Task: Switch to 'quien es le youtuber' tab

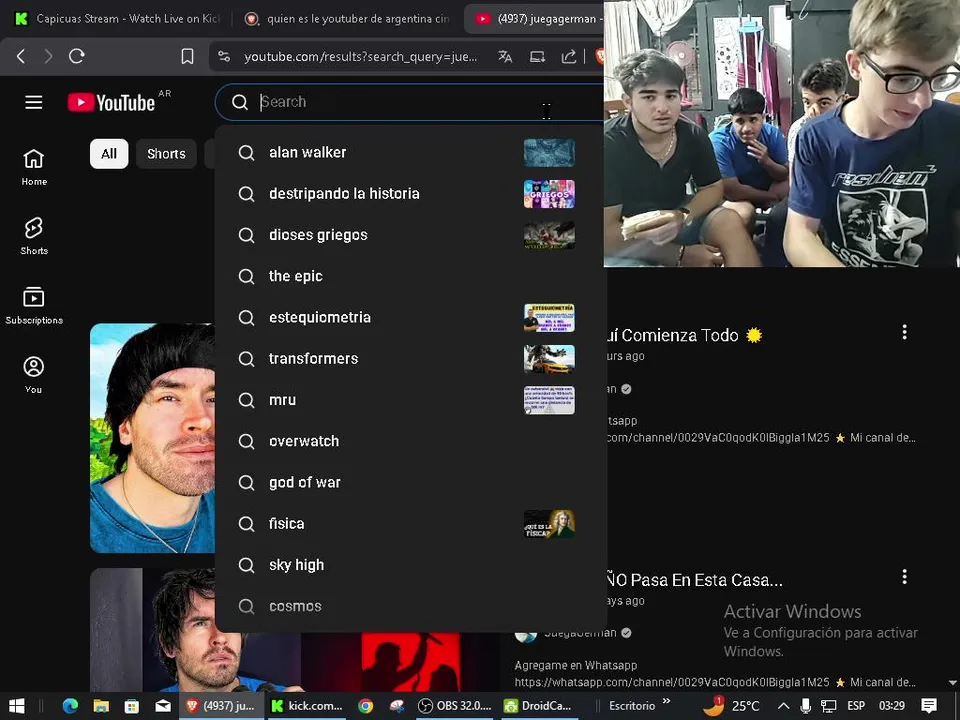Action: tap(348, 19)
